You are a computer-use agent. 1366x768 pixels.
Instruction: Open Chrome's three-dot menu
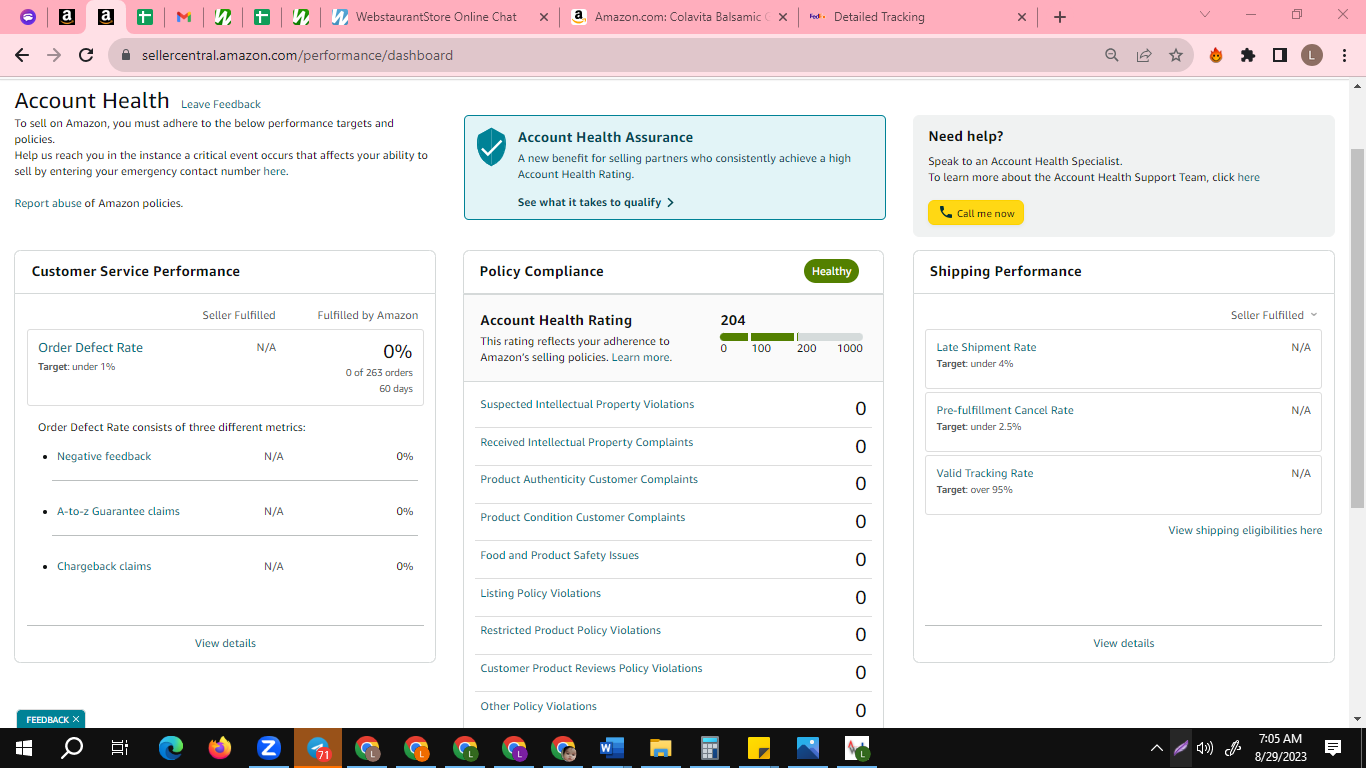click(1343, 55)
